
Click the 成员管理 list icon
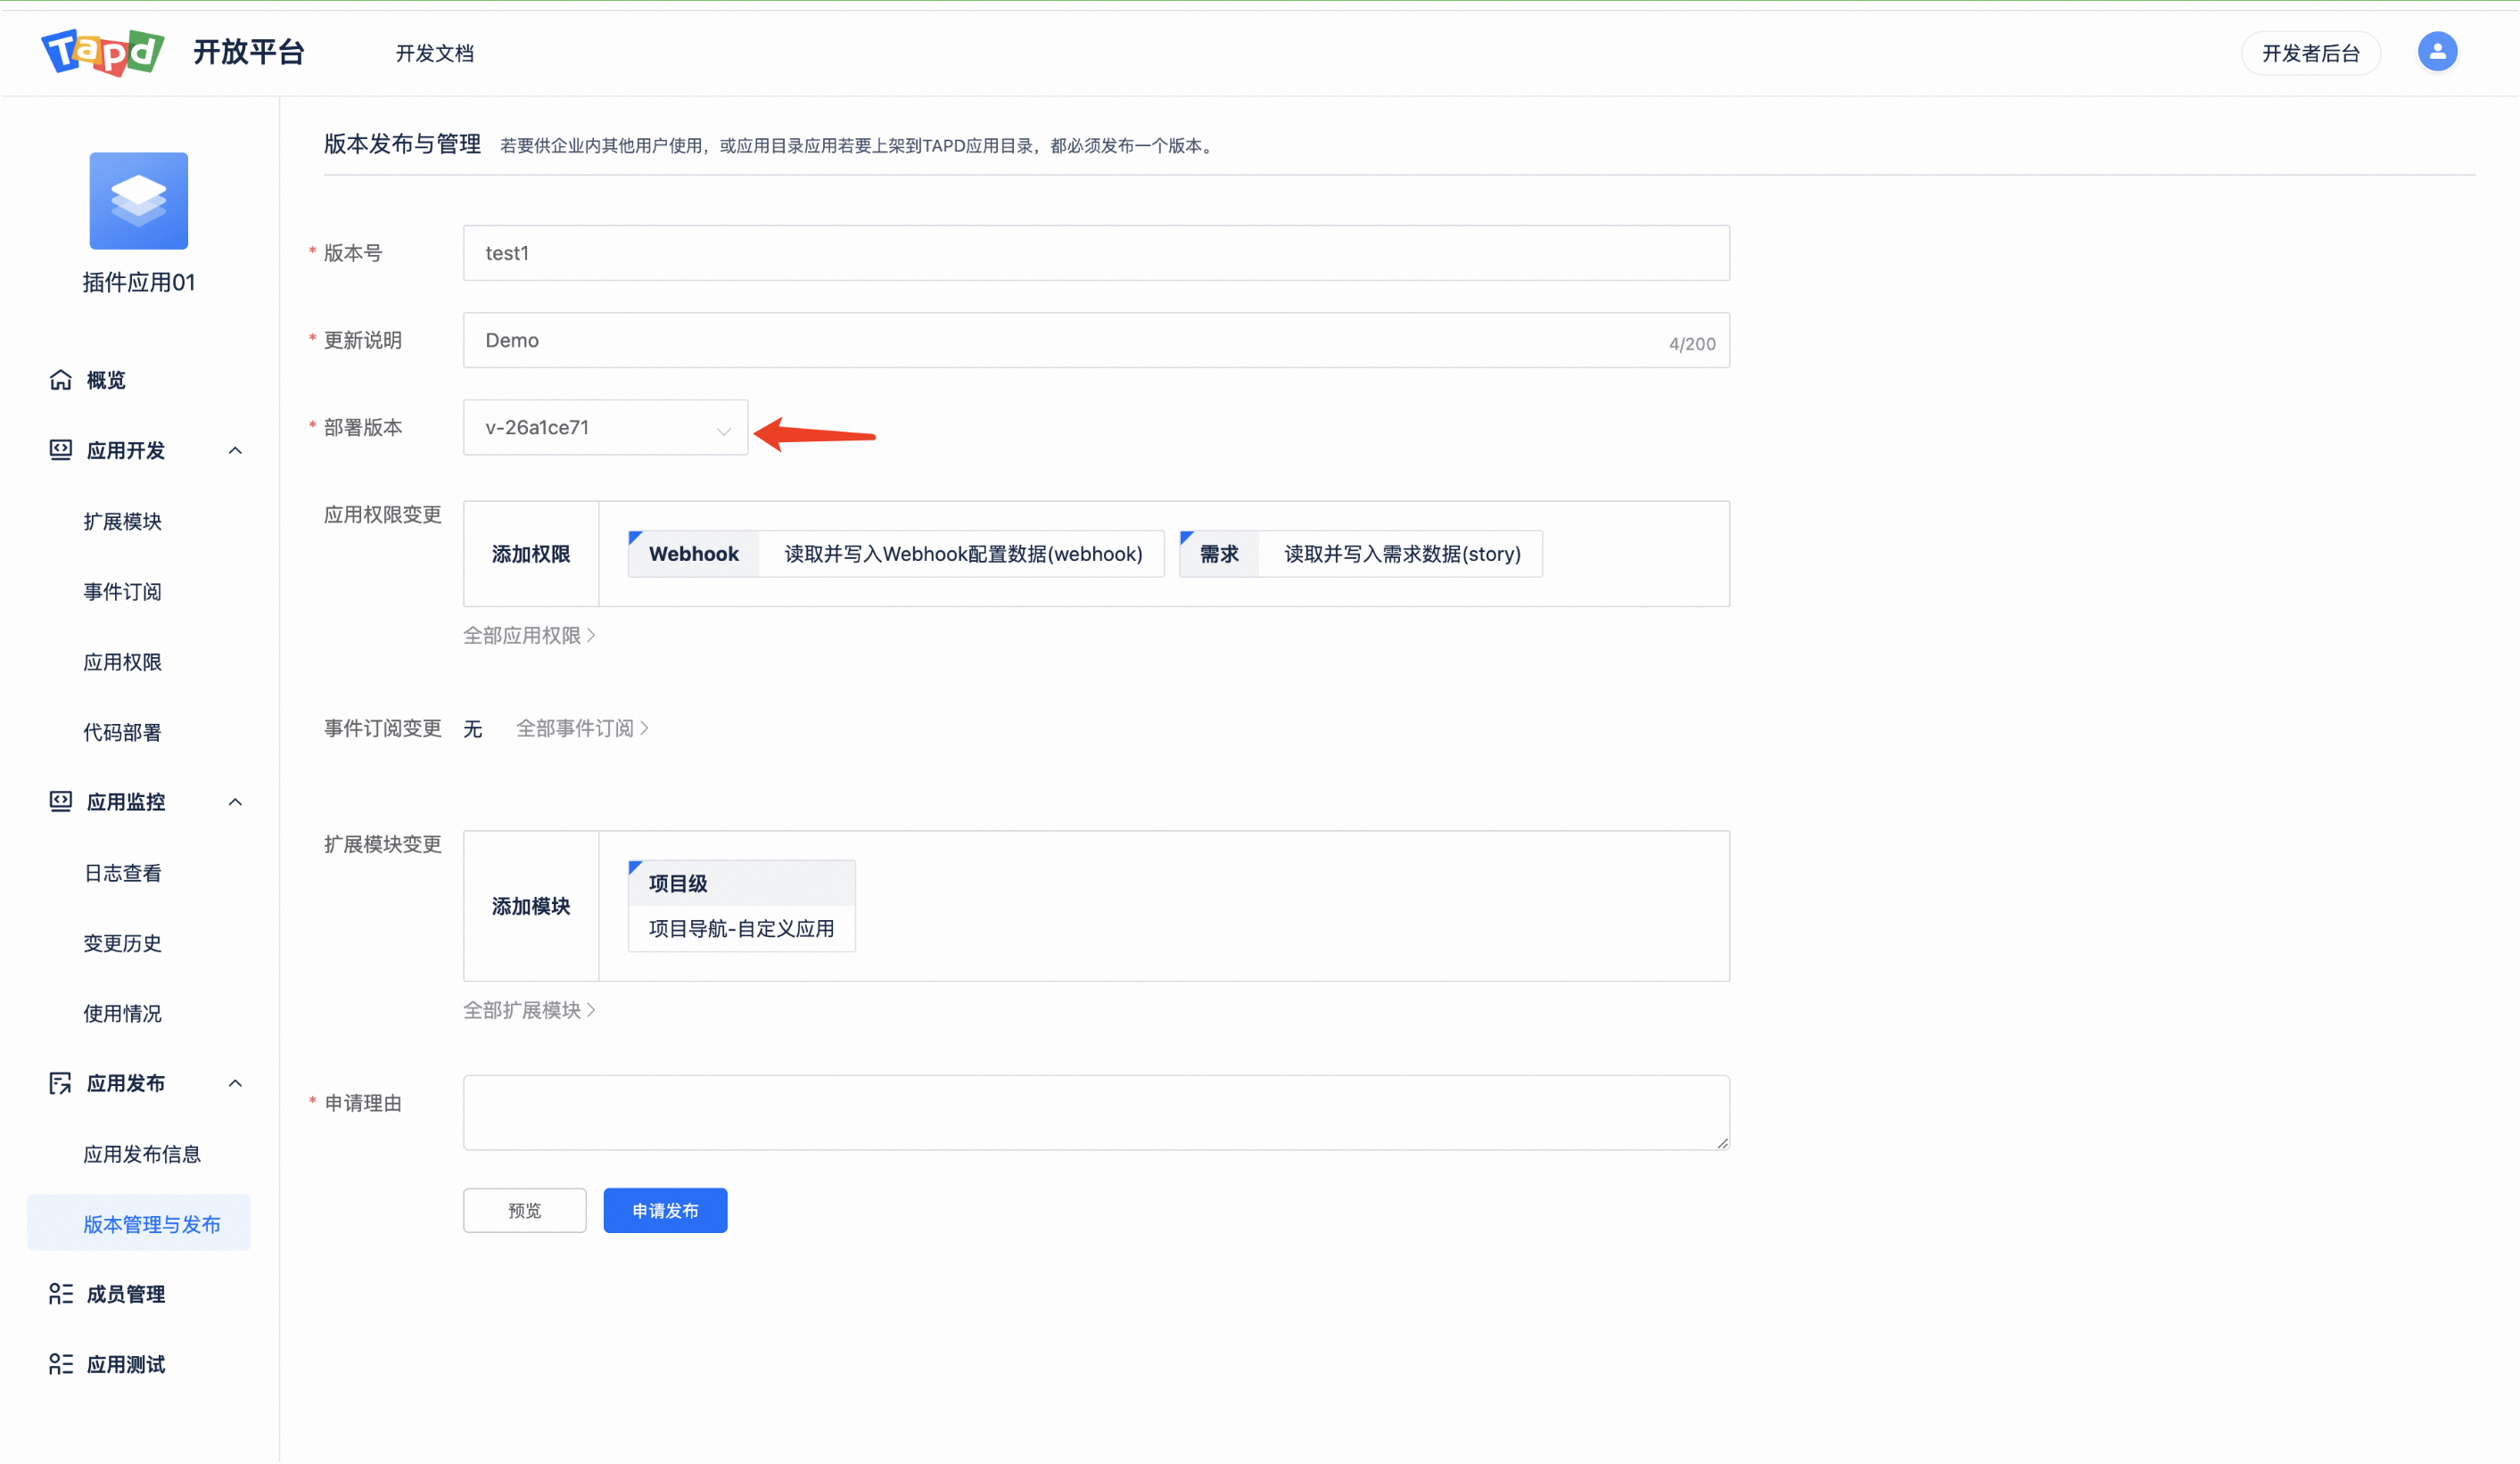(x=61, y=1294)
